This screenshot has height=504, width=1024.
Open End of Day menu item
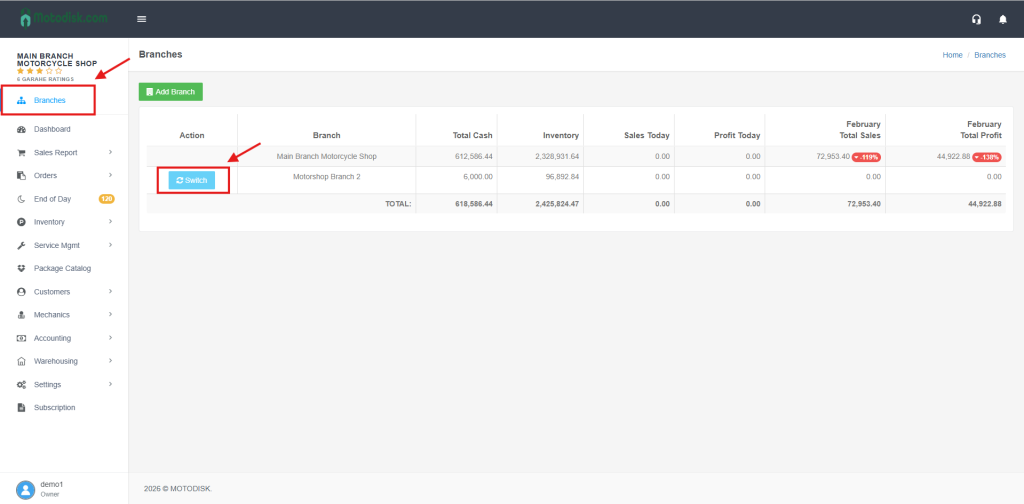coord(52,199)
